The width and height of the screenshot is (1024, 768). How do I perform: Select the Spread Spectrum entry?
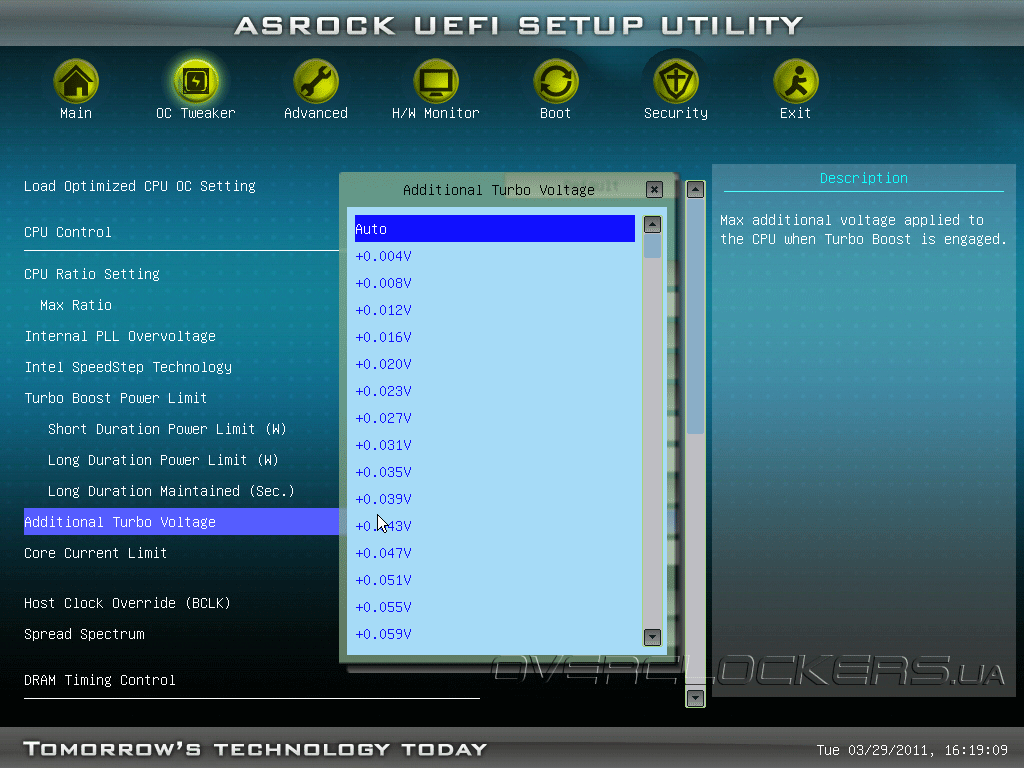pos(84,634)
